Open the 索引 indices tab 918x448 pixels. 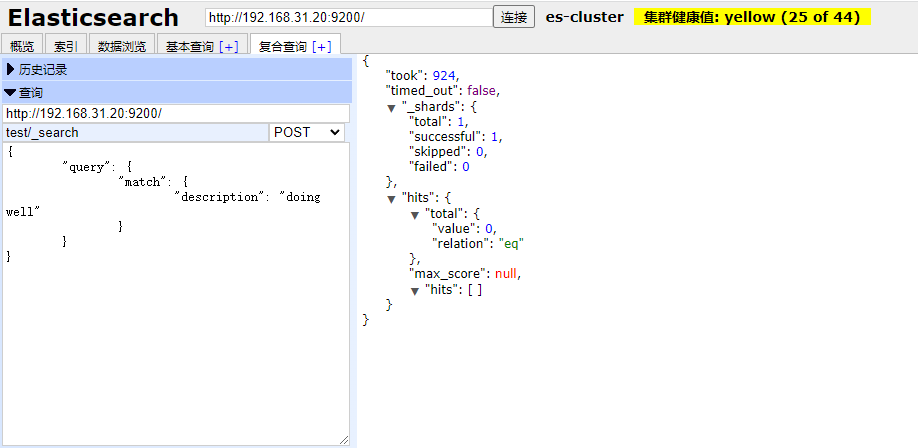[x=66, y=46]
